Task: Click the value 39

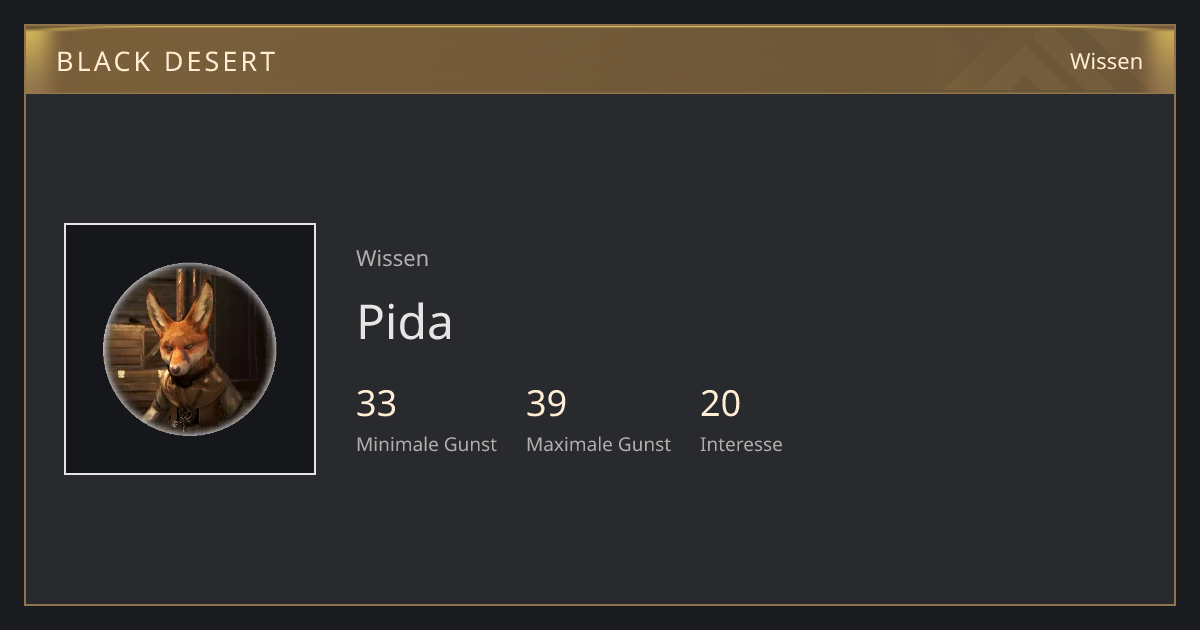Action: pyautogui.click(x=546, y=403)
